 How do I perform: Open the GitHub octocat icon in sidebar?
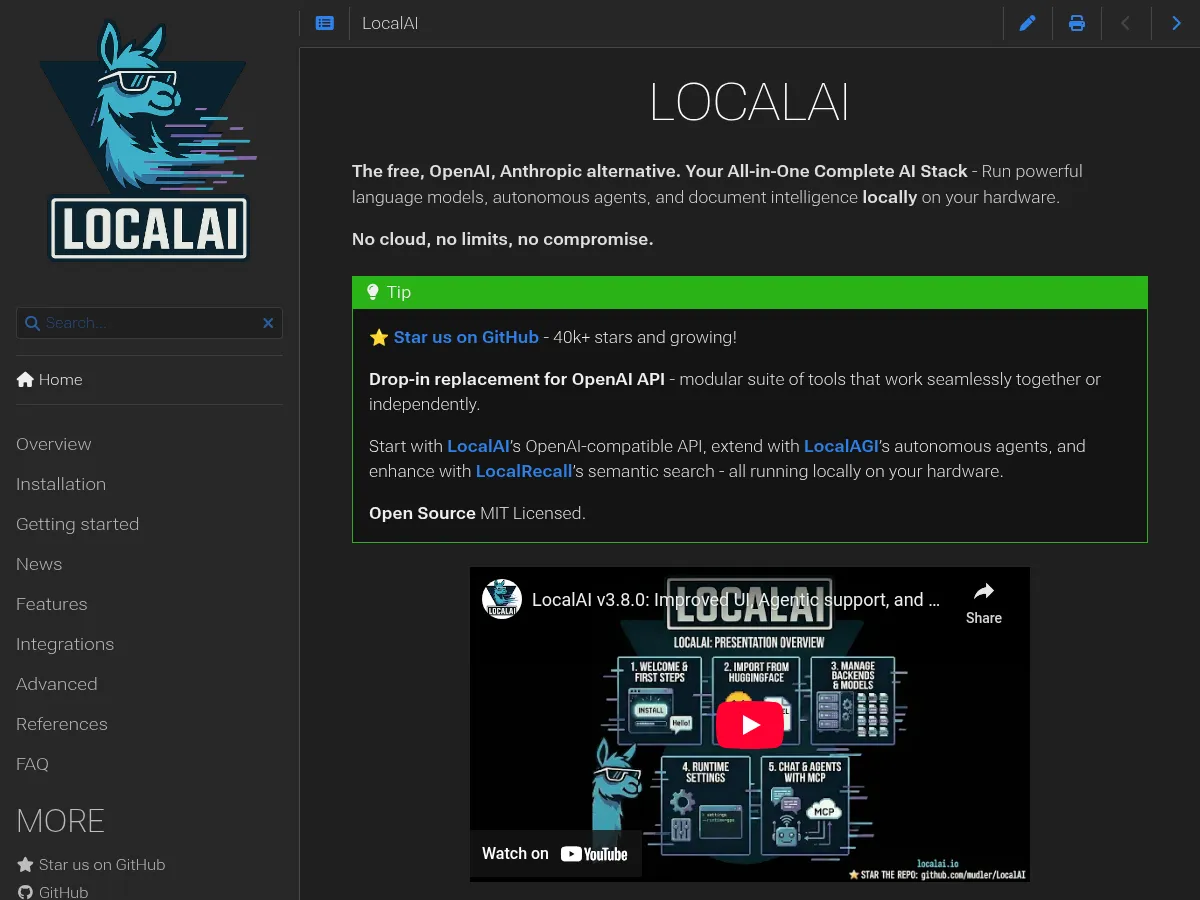25,892
